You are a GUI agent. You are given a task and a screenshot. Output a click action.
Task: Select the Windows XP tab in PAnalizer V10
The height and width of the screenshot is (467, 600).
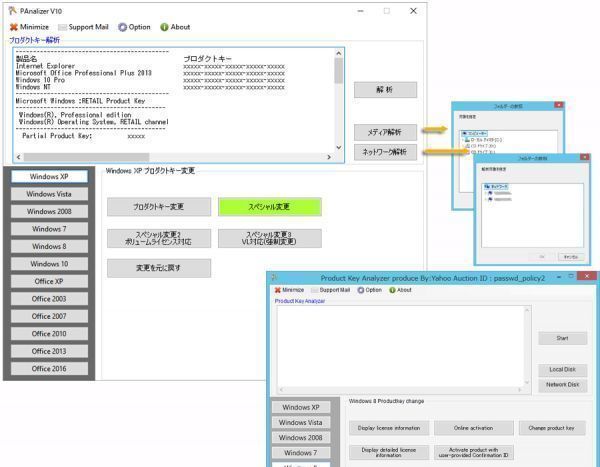coord(49,176)
